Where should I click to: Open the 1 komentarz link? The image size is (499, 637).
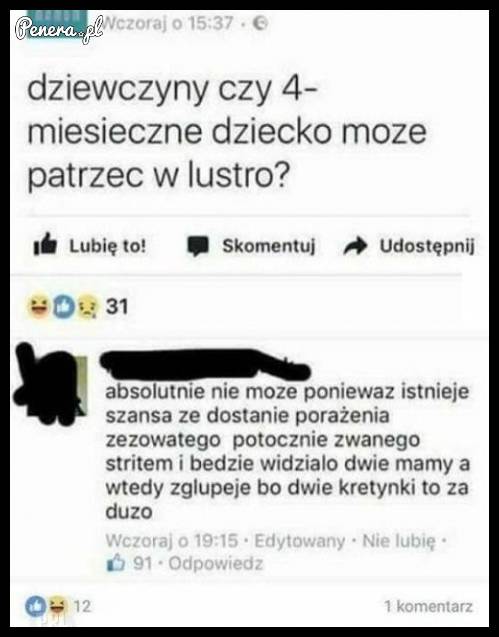429,606
